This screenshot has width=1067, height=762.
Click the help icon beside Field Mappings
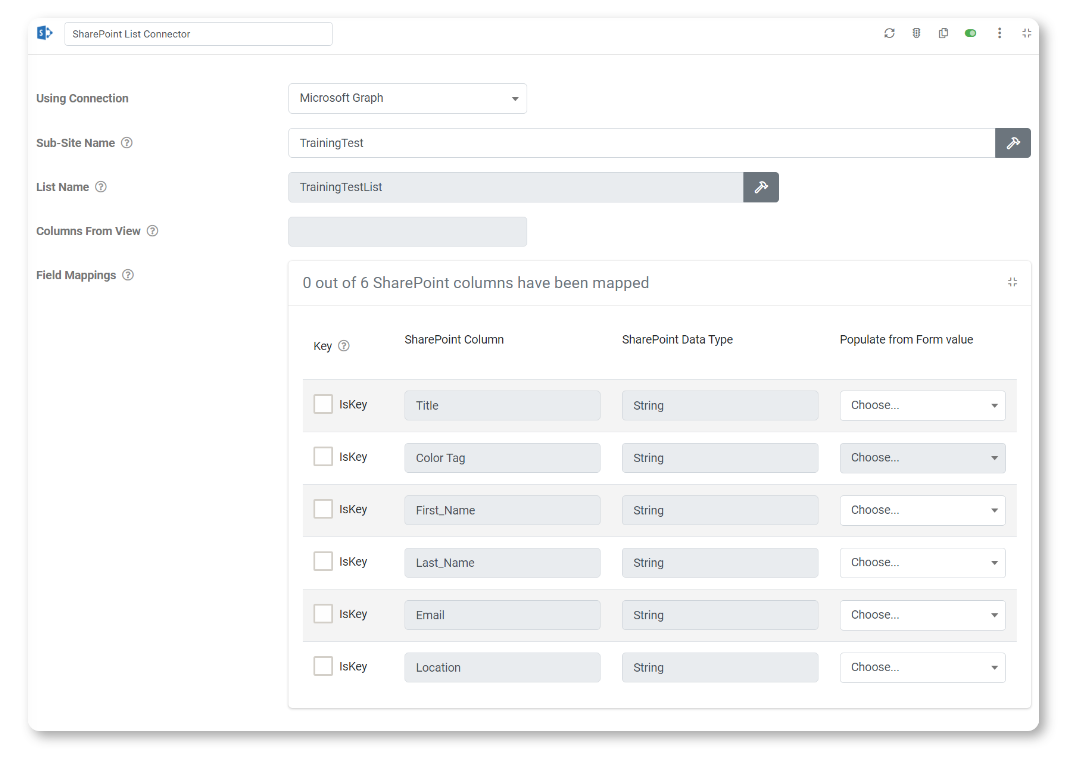128,275
